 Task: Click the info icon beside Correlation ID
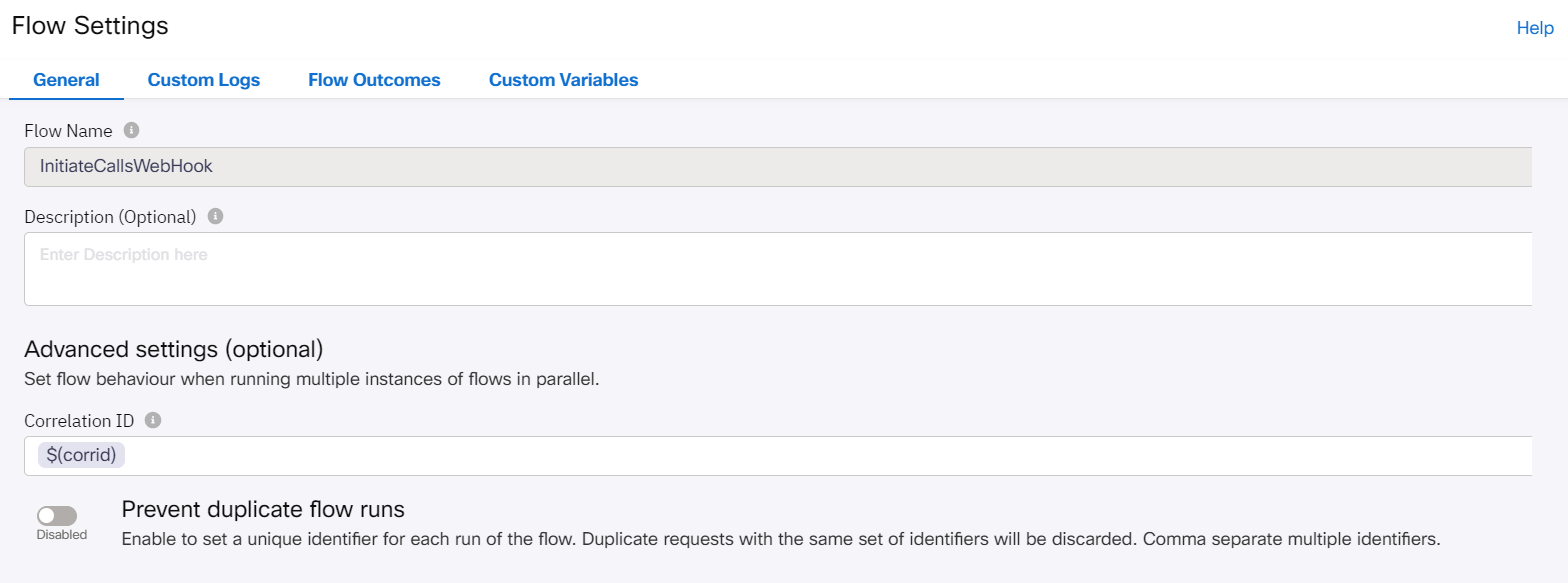(x=152, y=420)
